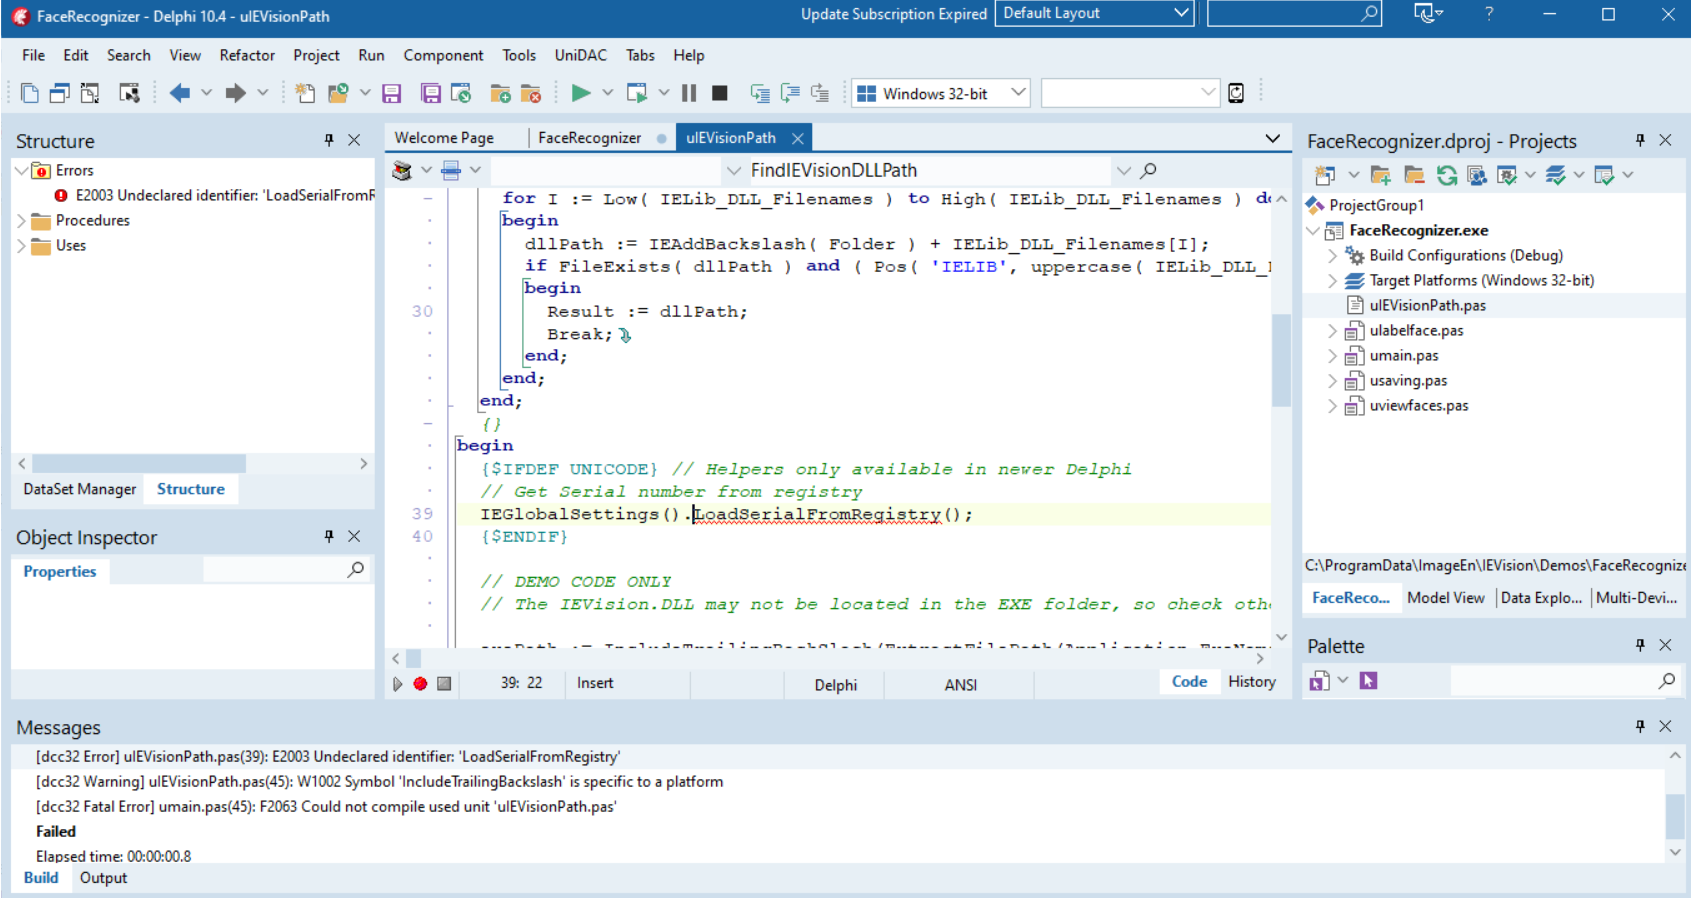
Task: Open the Model View tab
Action: [x=1445, y=598]
